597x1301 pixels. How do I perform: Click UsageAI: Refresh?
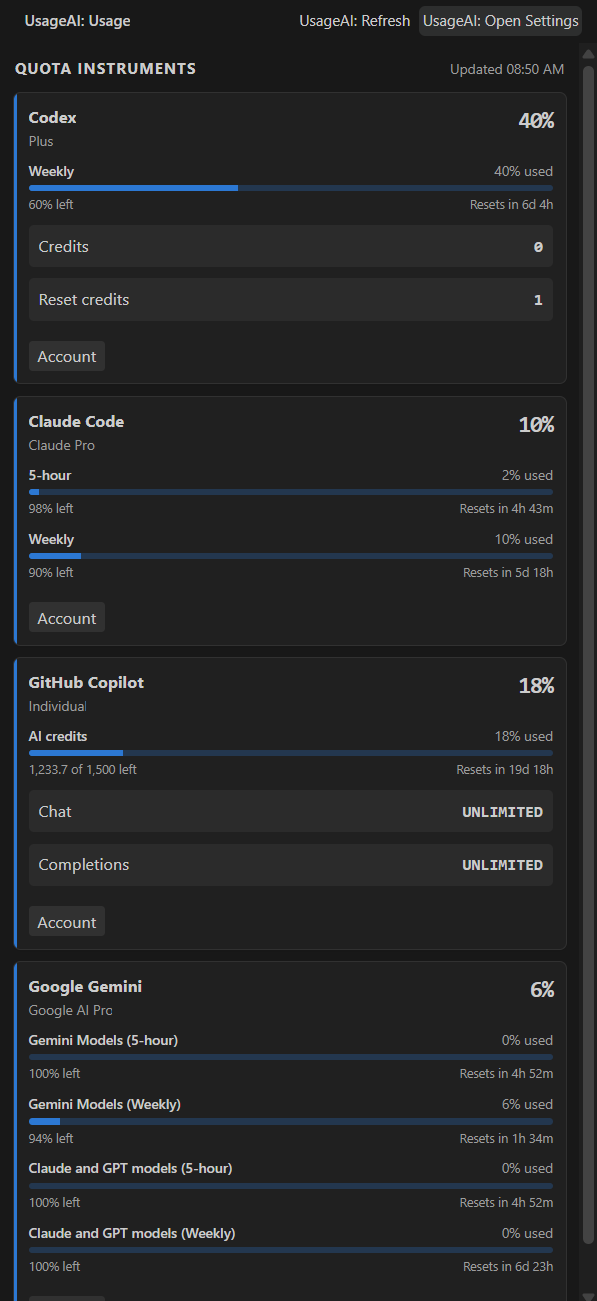[x=354, y=20]
